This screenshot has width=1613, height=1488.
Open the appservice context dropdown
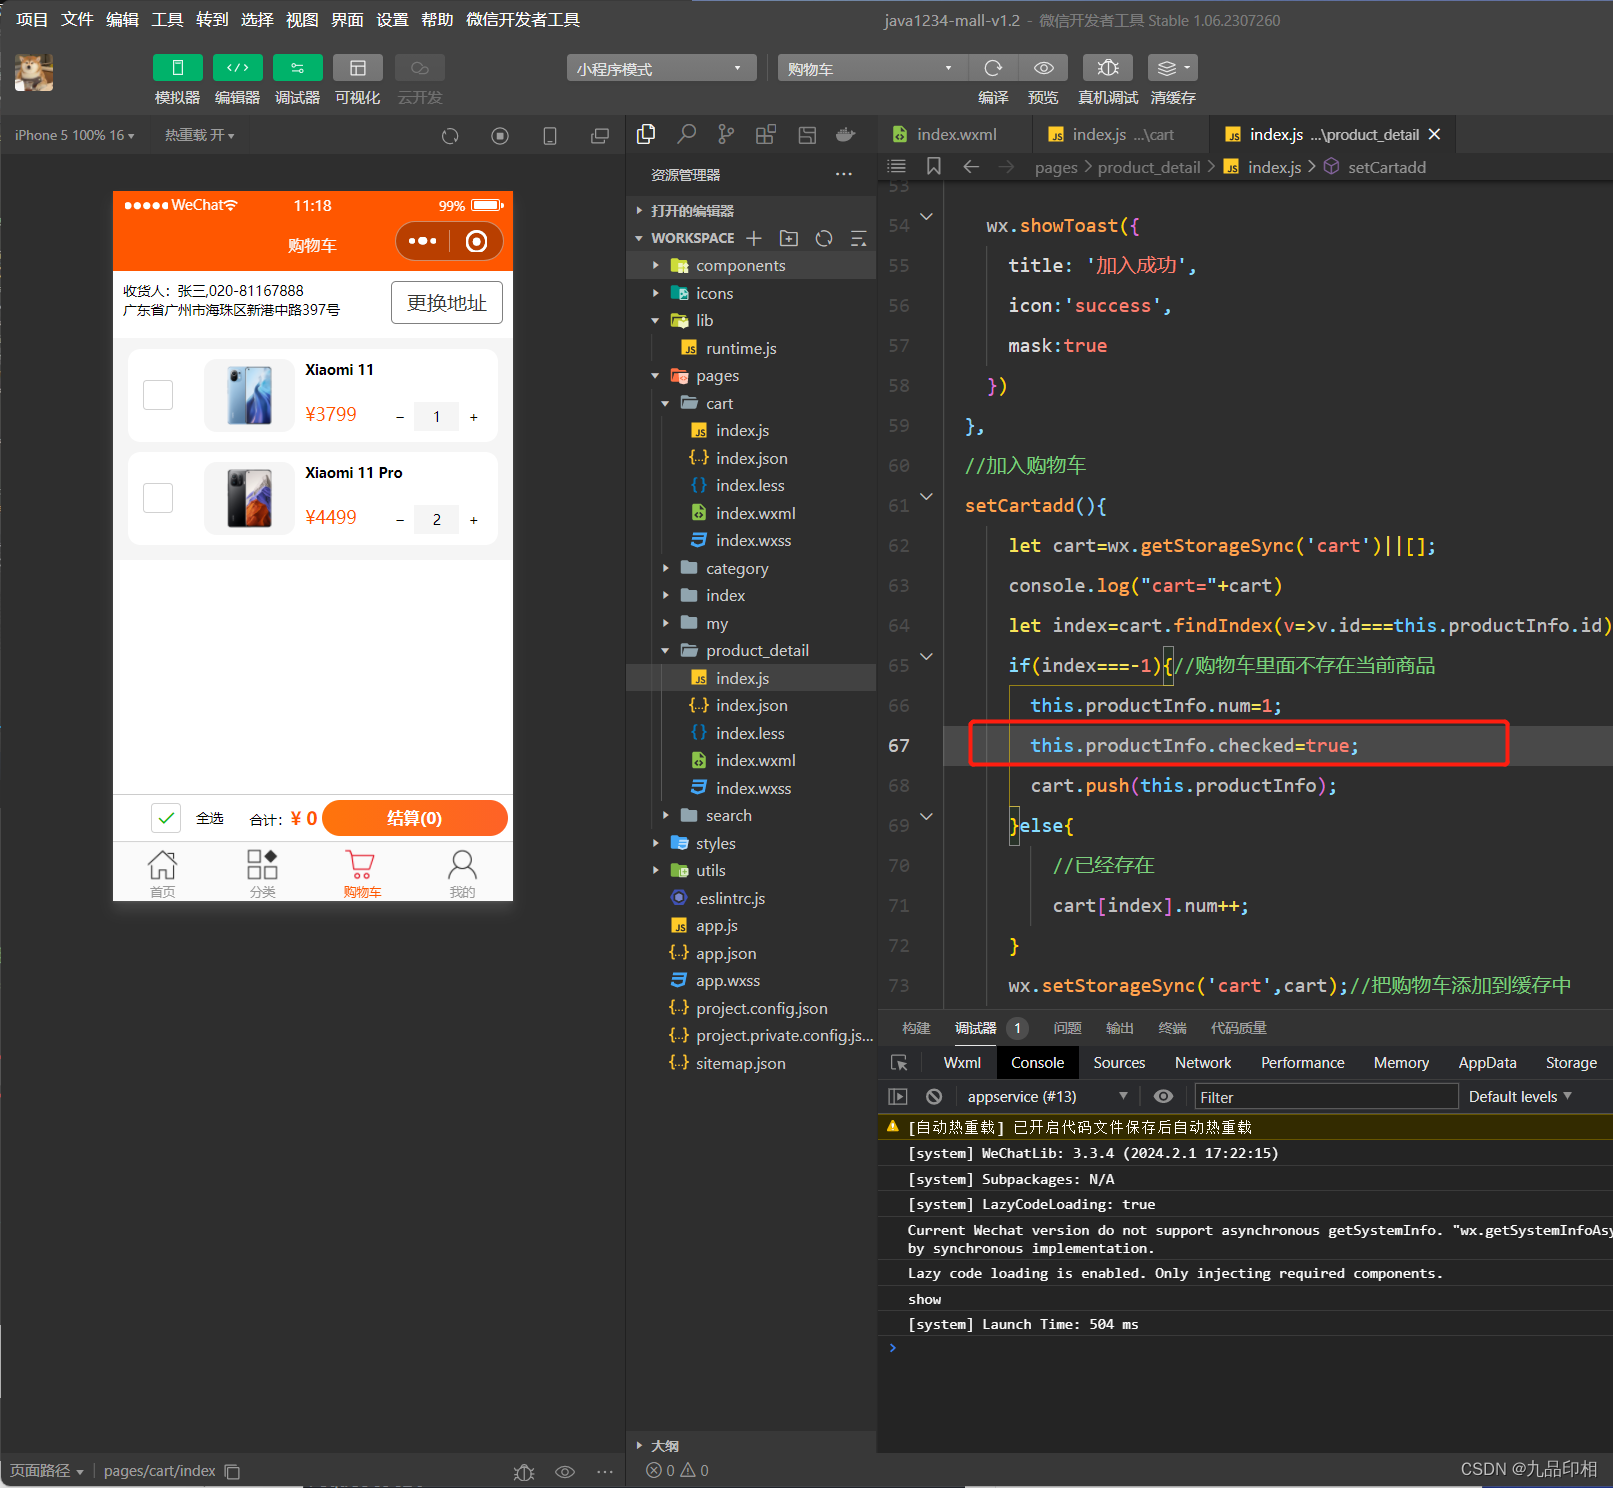point(1047,1097)
